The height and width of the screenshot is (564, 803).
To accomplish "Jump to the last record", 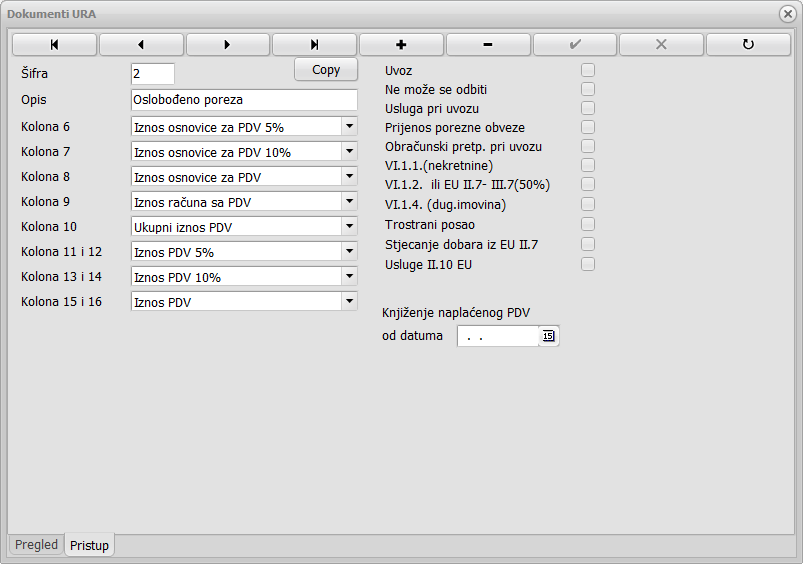I will coord(314,45).
